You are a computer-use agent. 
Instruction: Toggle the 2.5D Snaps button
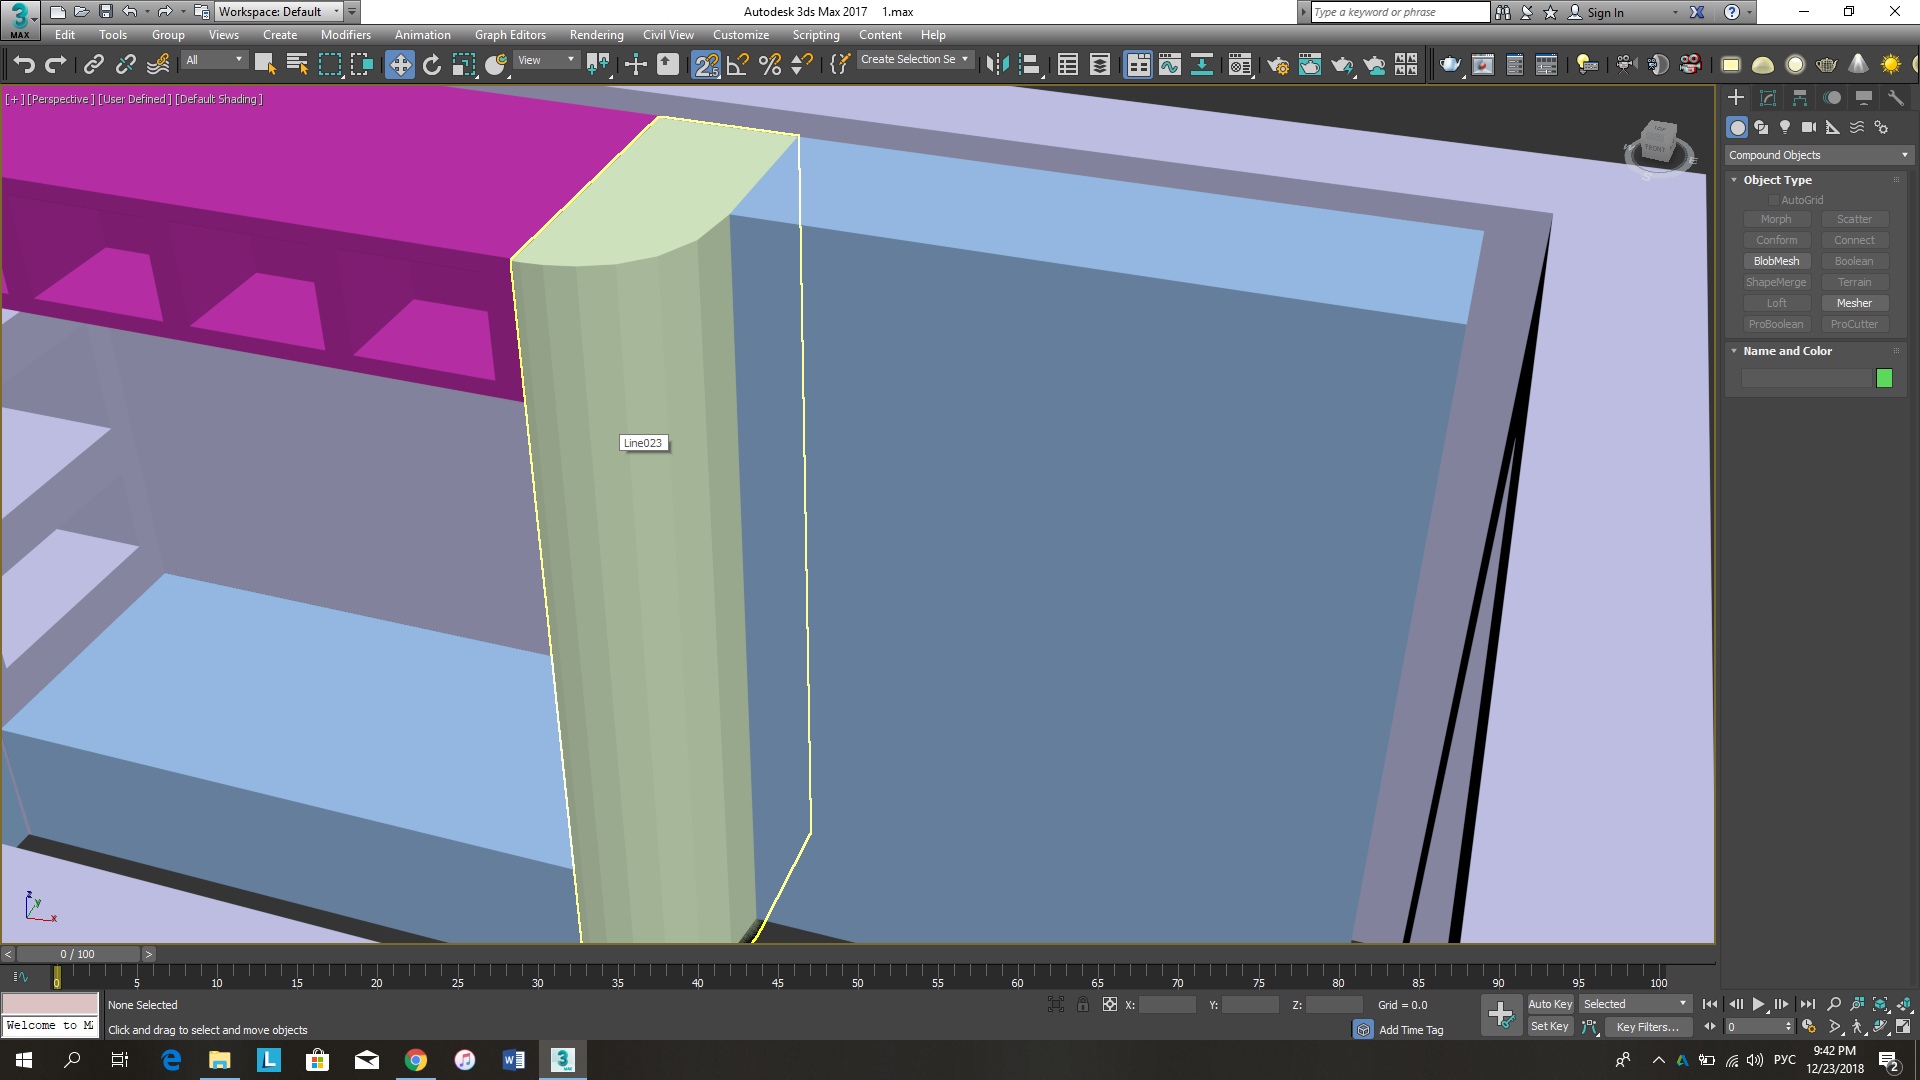[x=706, y=65]
